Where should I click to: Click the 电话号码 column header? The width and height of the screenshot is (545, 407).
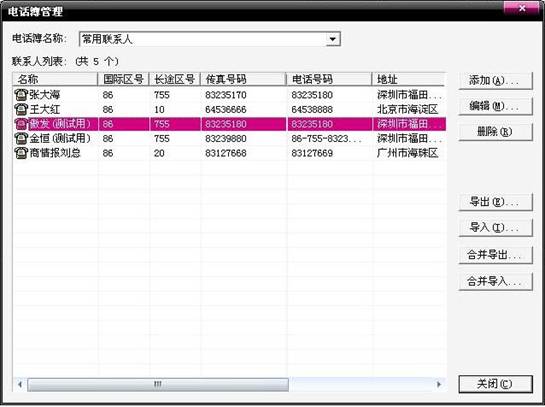[x=329, y=79]
